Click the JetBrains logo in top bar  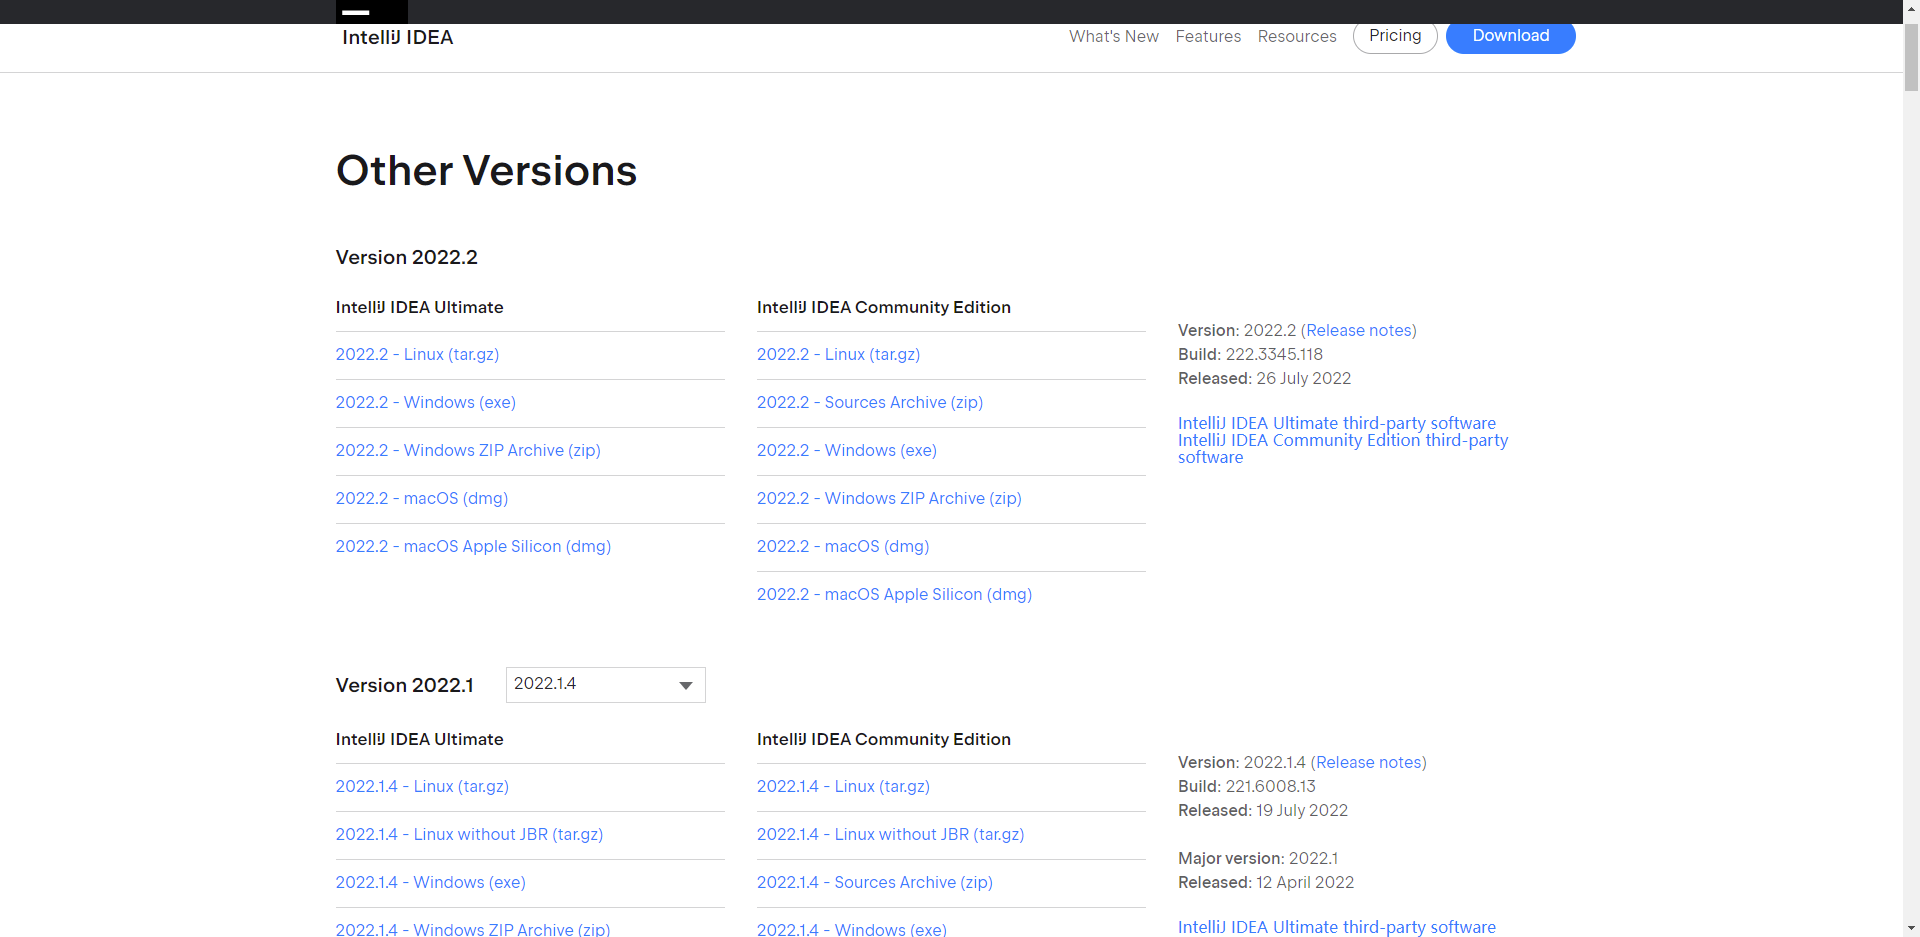[371, 11]
